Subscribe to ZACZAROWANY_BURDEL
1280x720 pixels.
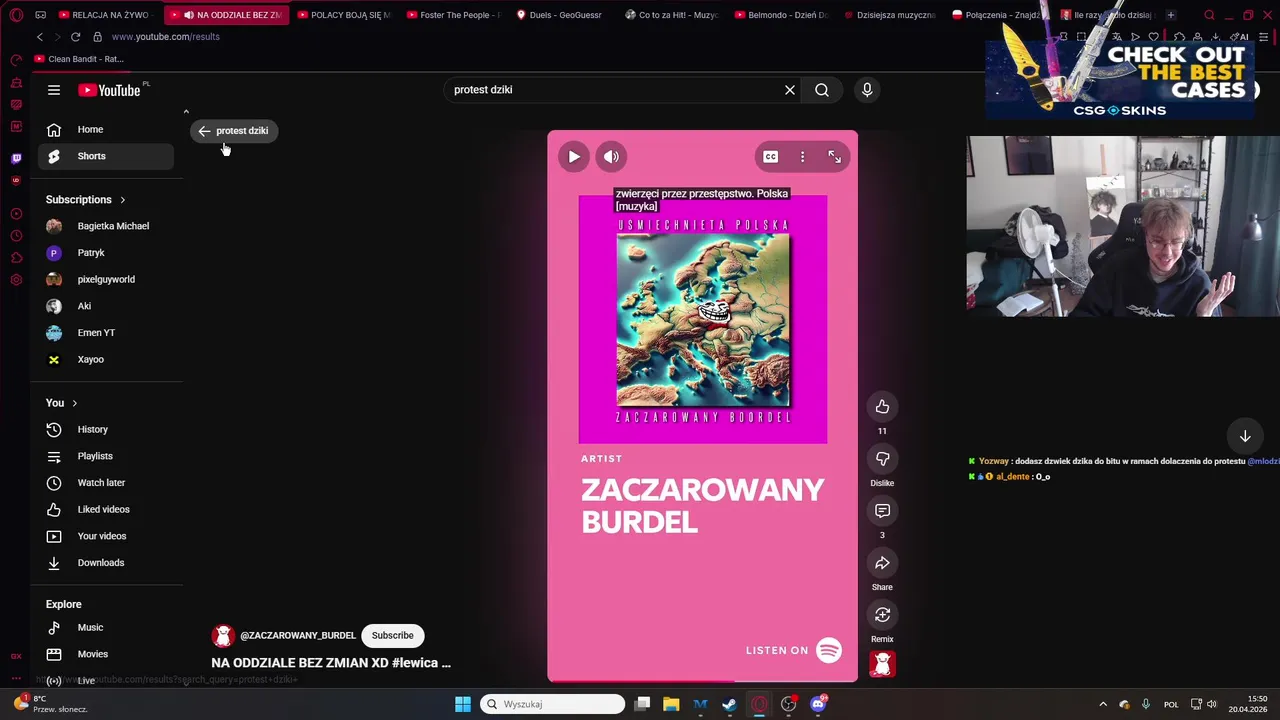392,635
